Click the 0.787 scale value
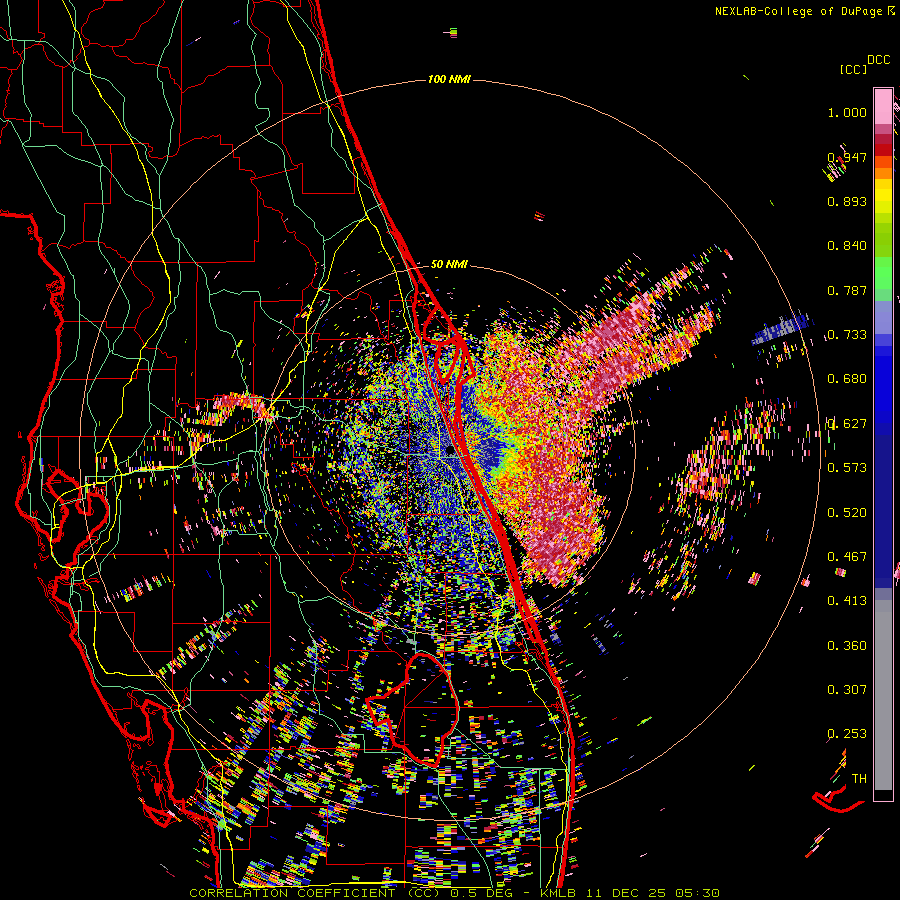 (847, 290)
